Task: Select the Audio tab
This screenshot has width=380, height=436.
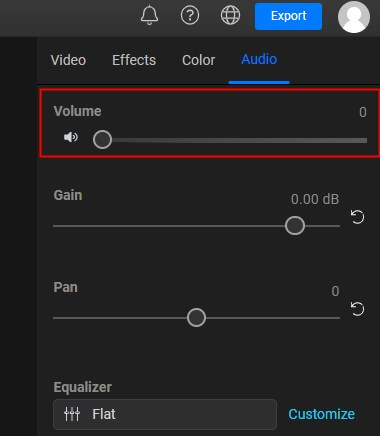Action: point(259,60)
